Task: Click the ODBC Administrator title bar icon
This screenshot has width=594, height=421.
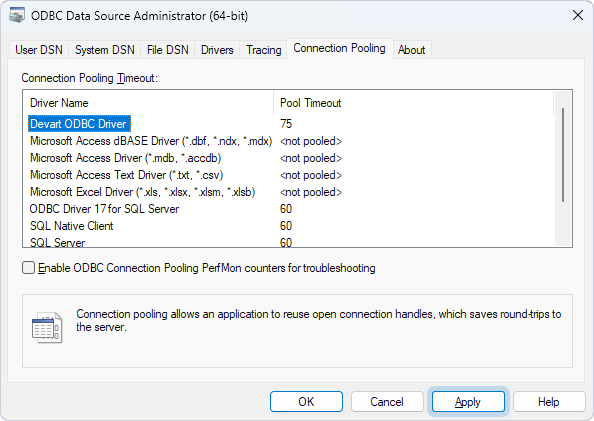Action: coord(16,16)
